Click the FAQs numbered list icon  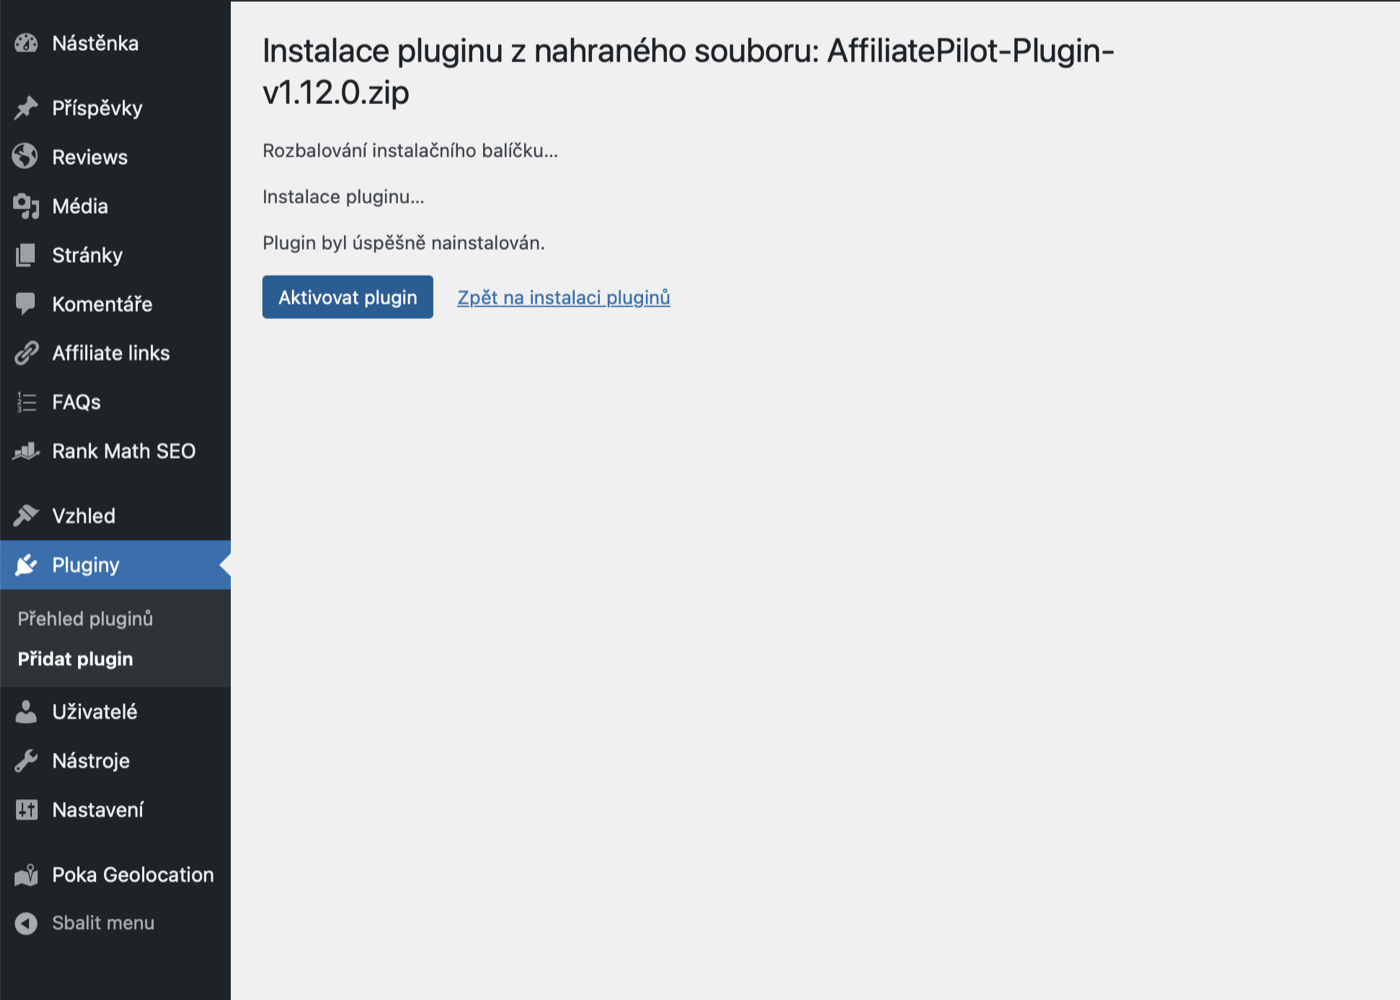[26, 402]
